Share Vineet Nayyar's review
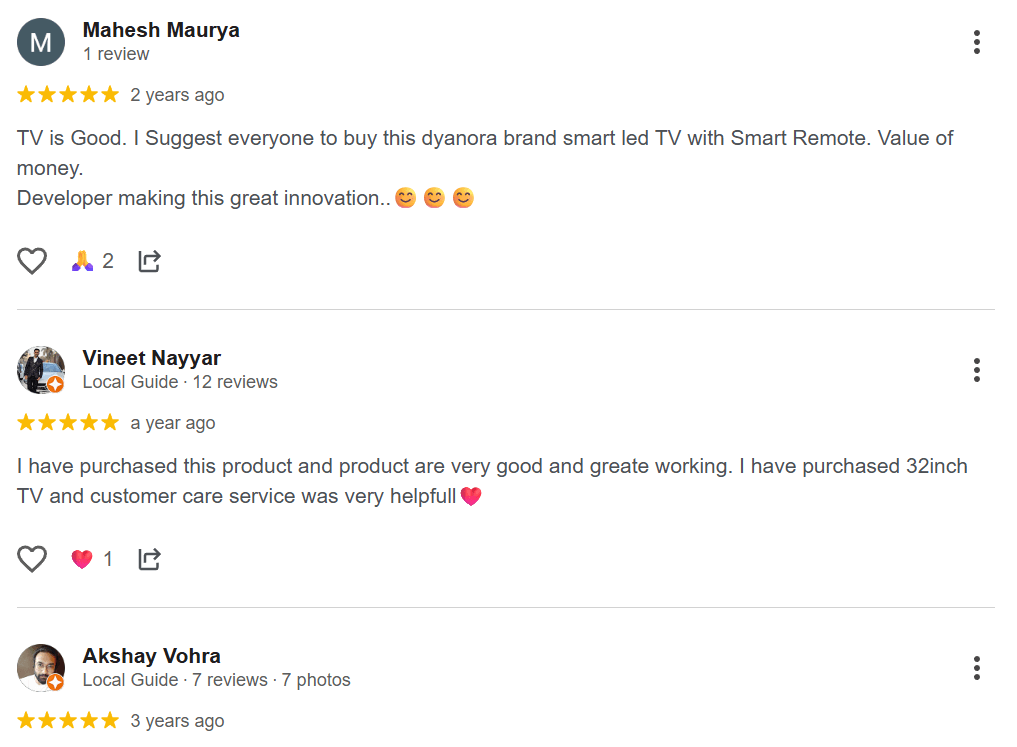 point(149,558)
